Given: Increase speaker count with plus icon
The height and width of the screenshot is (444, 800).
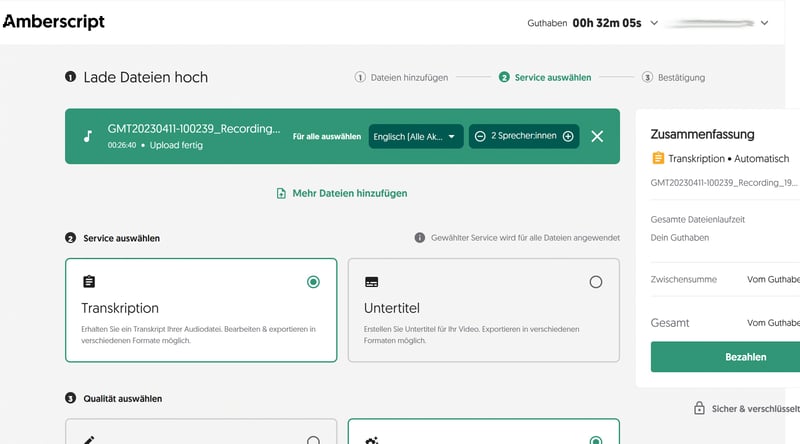Looking at the screenshot, I should (568, 136).
